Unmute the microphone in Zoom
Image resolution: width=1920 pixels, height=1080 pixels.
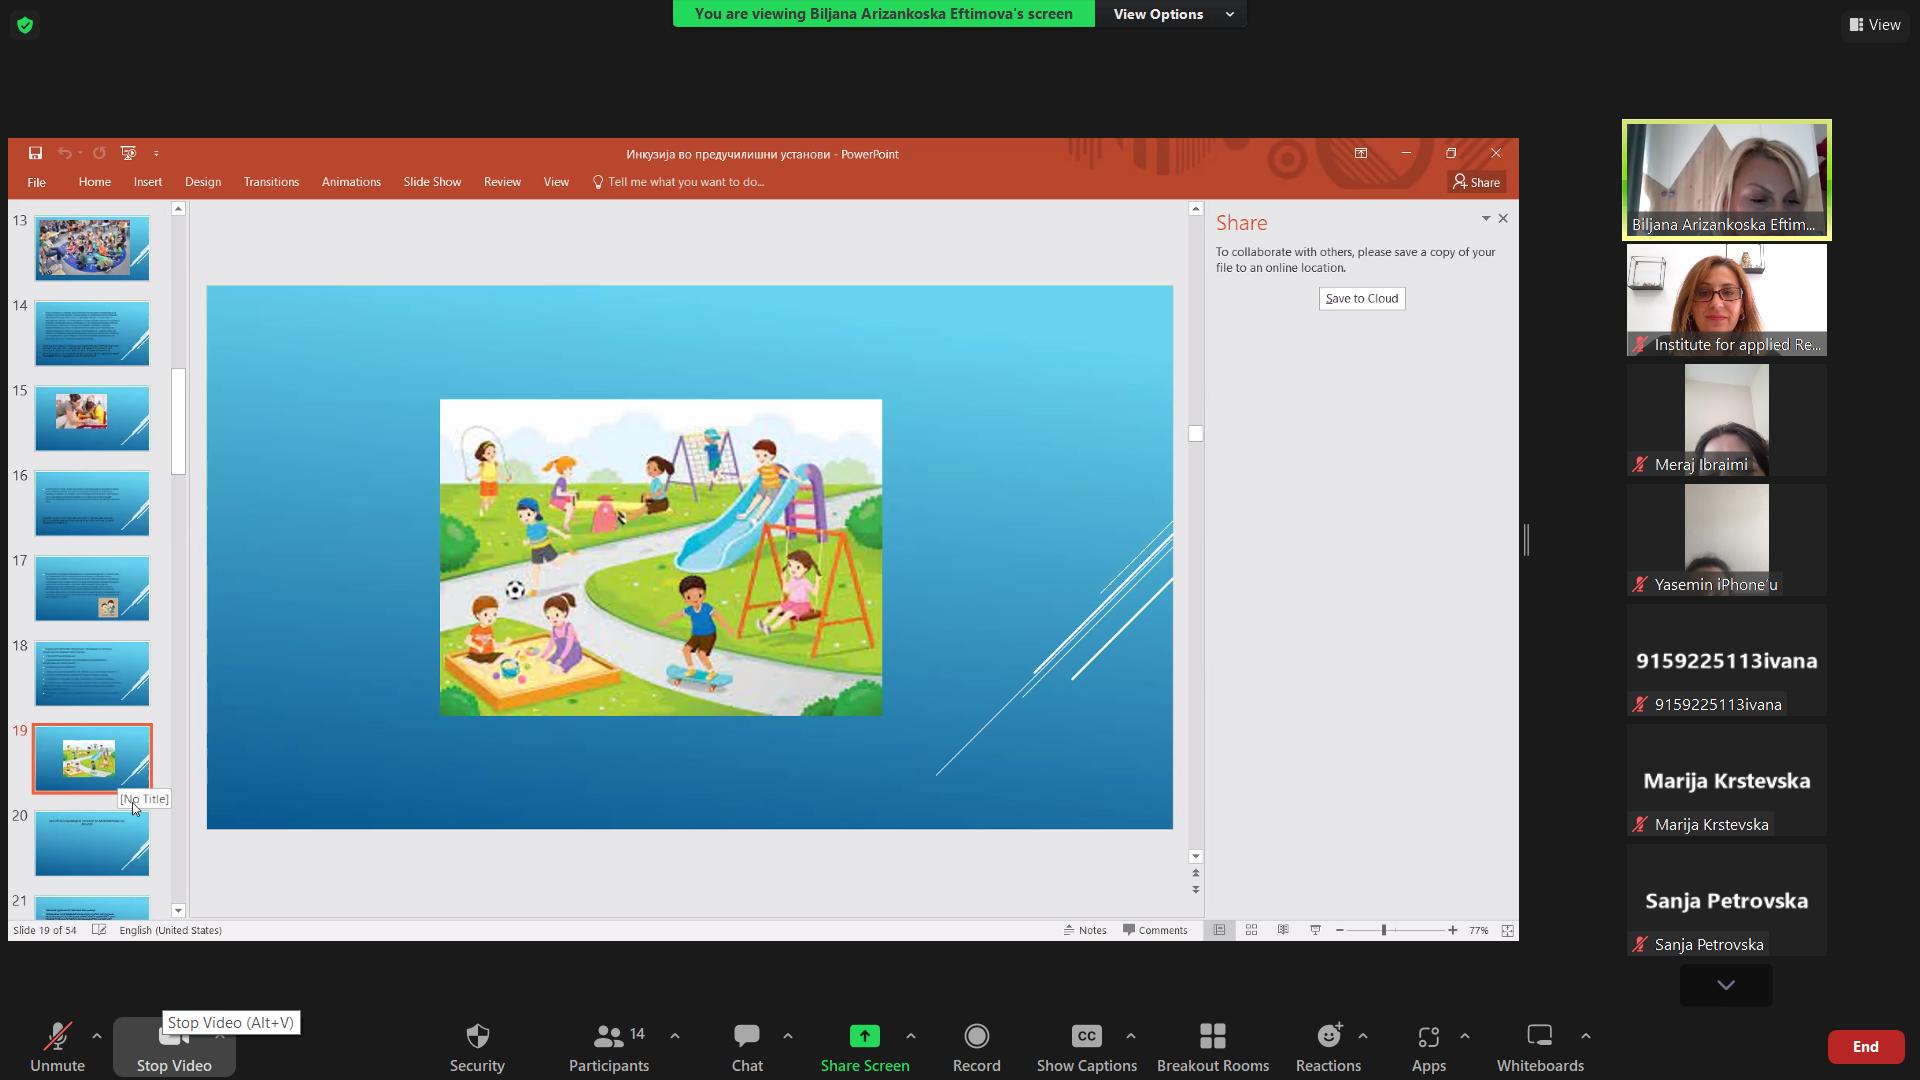point(57,1046)
